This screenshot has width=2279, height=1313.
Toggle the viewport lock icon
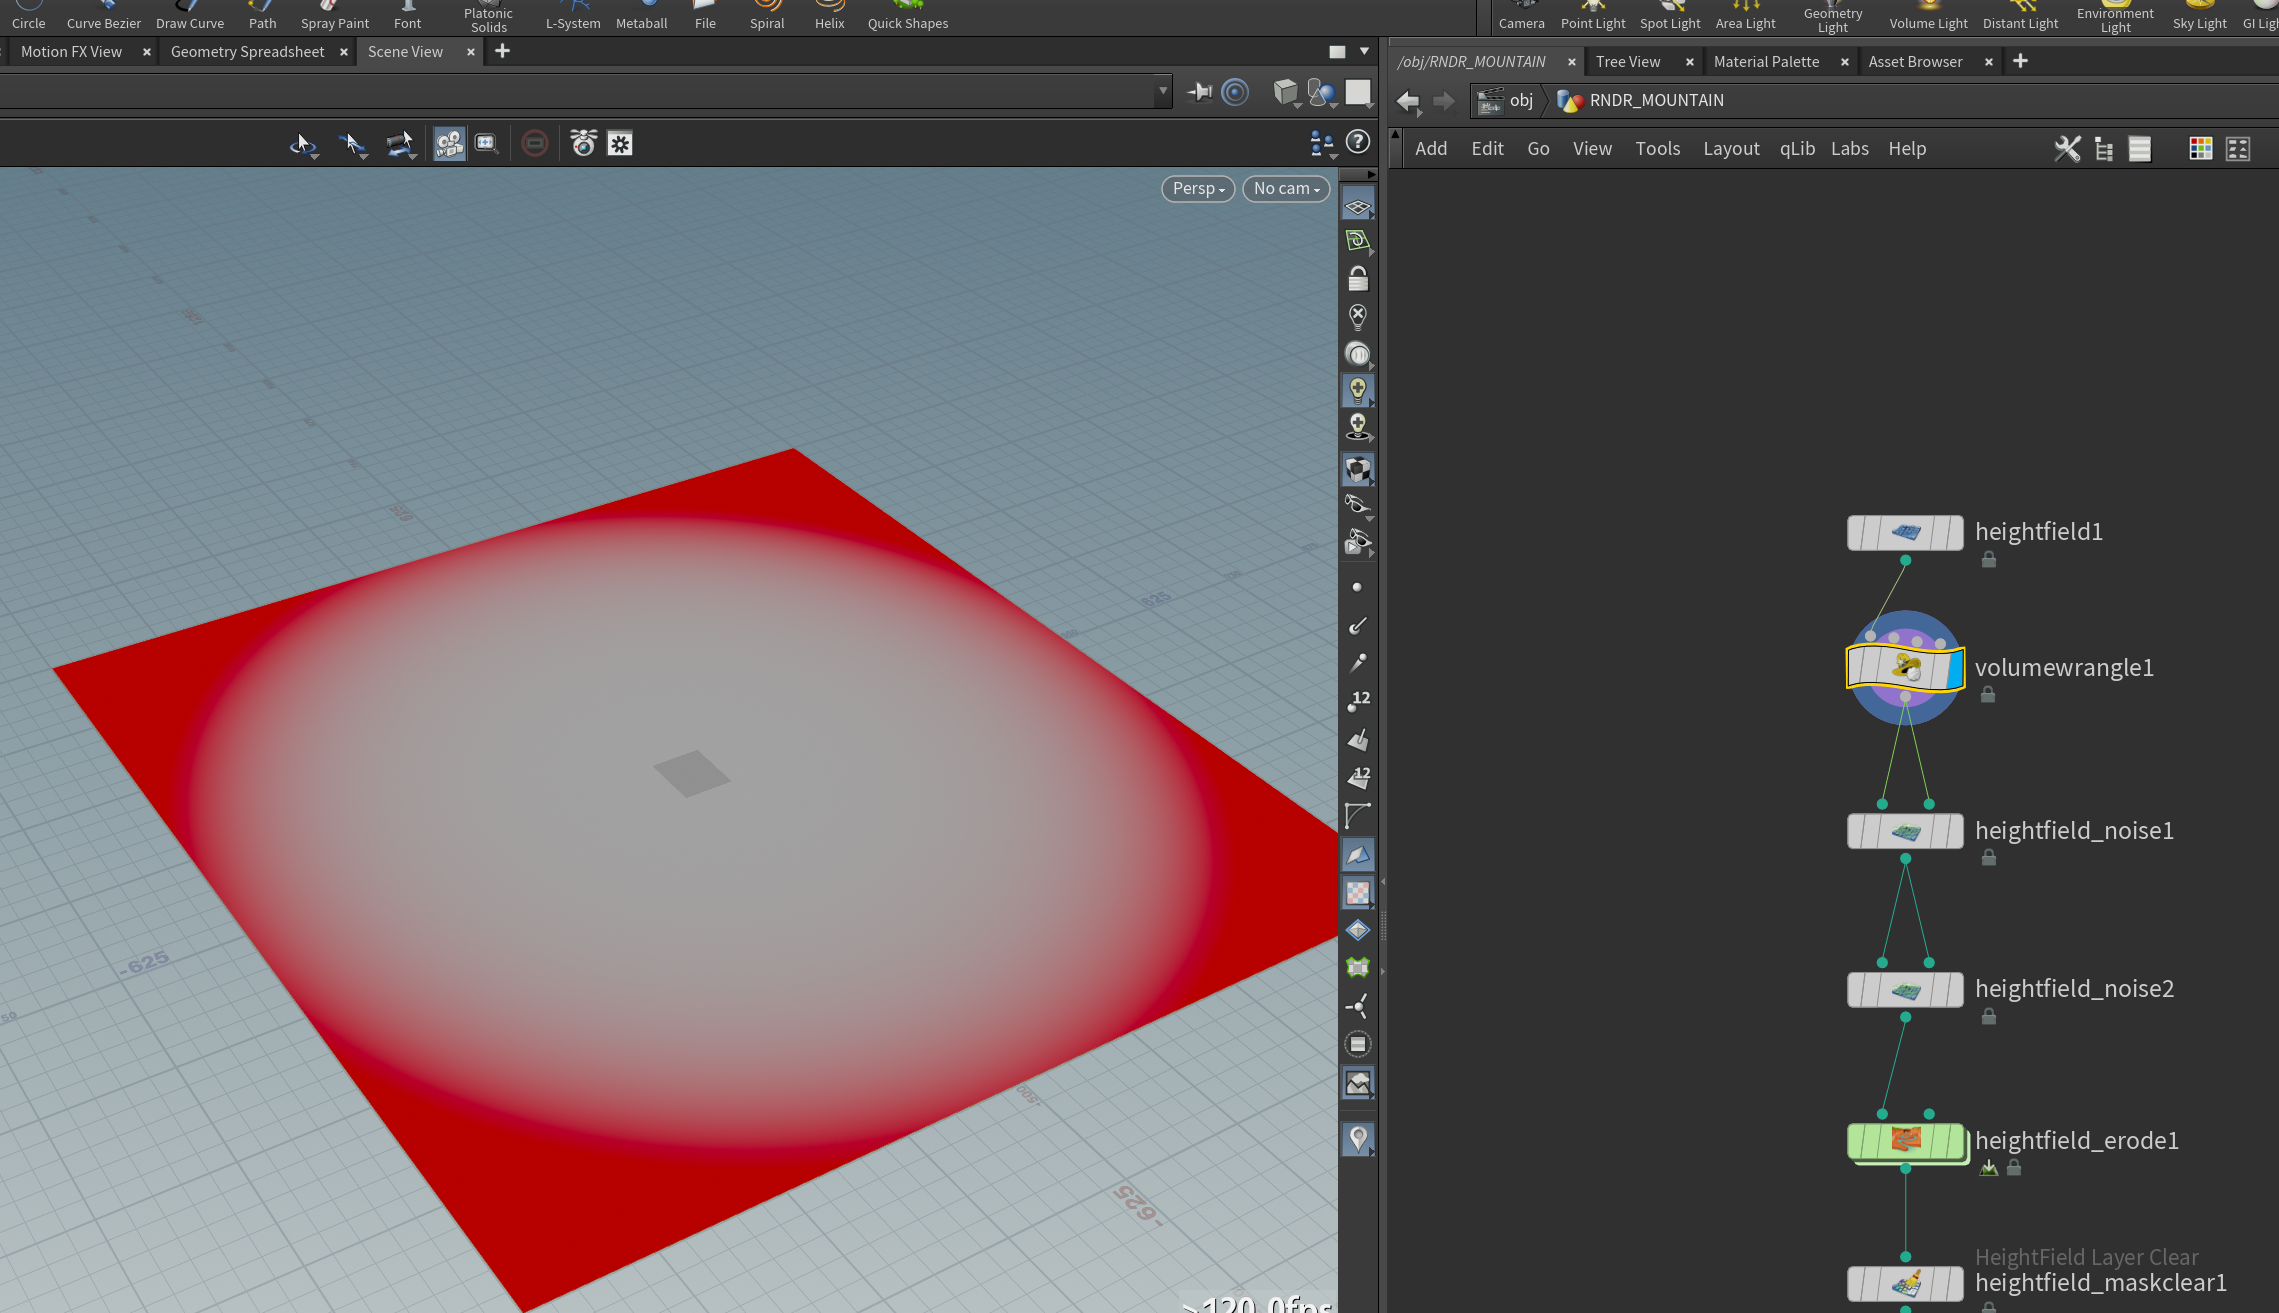click(1358, 279)
